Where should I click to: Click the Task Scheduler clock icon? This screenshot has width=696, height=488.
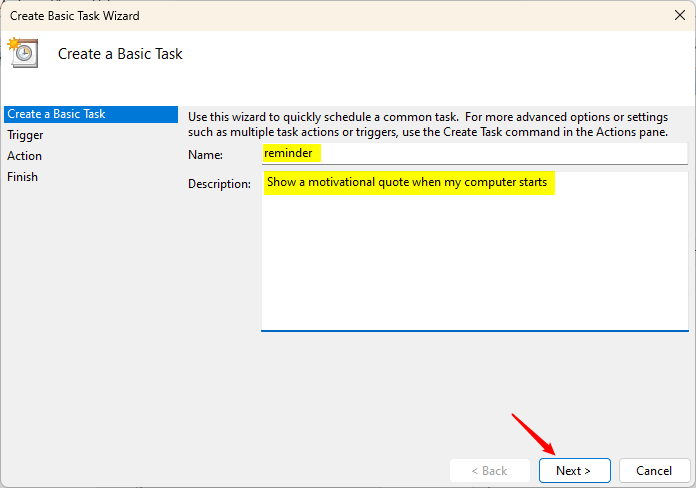(22, 53)
